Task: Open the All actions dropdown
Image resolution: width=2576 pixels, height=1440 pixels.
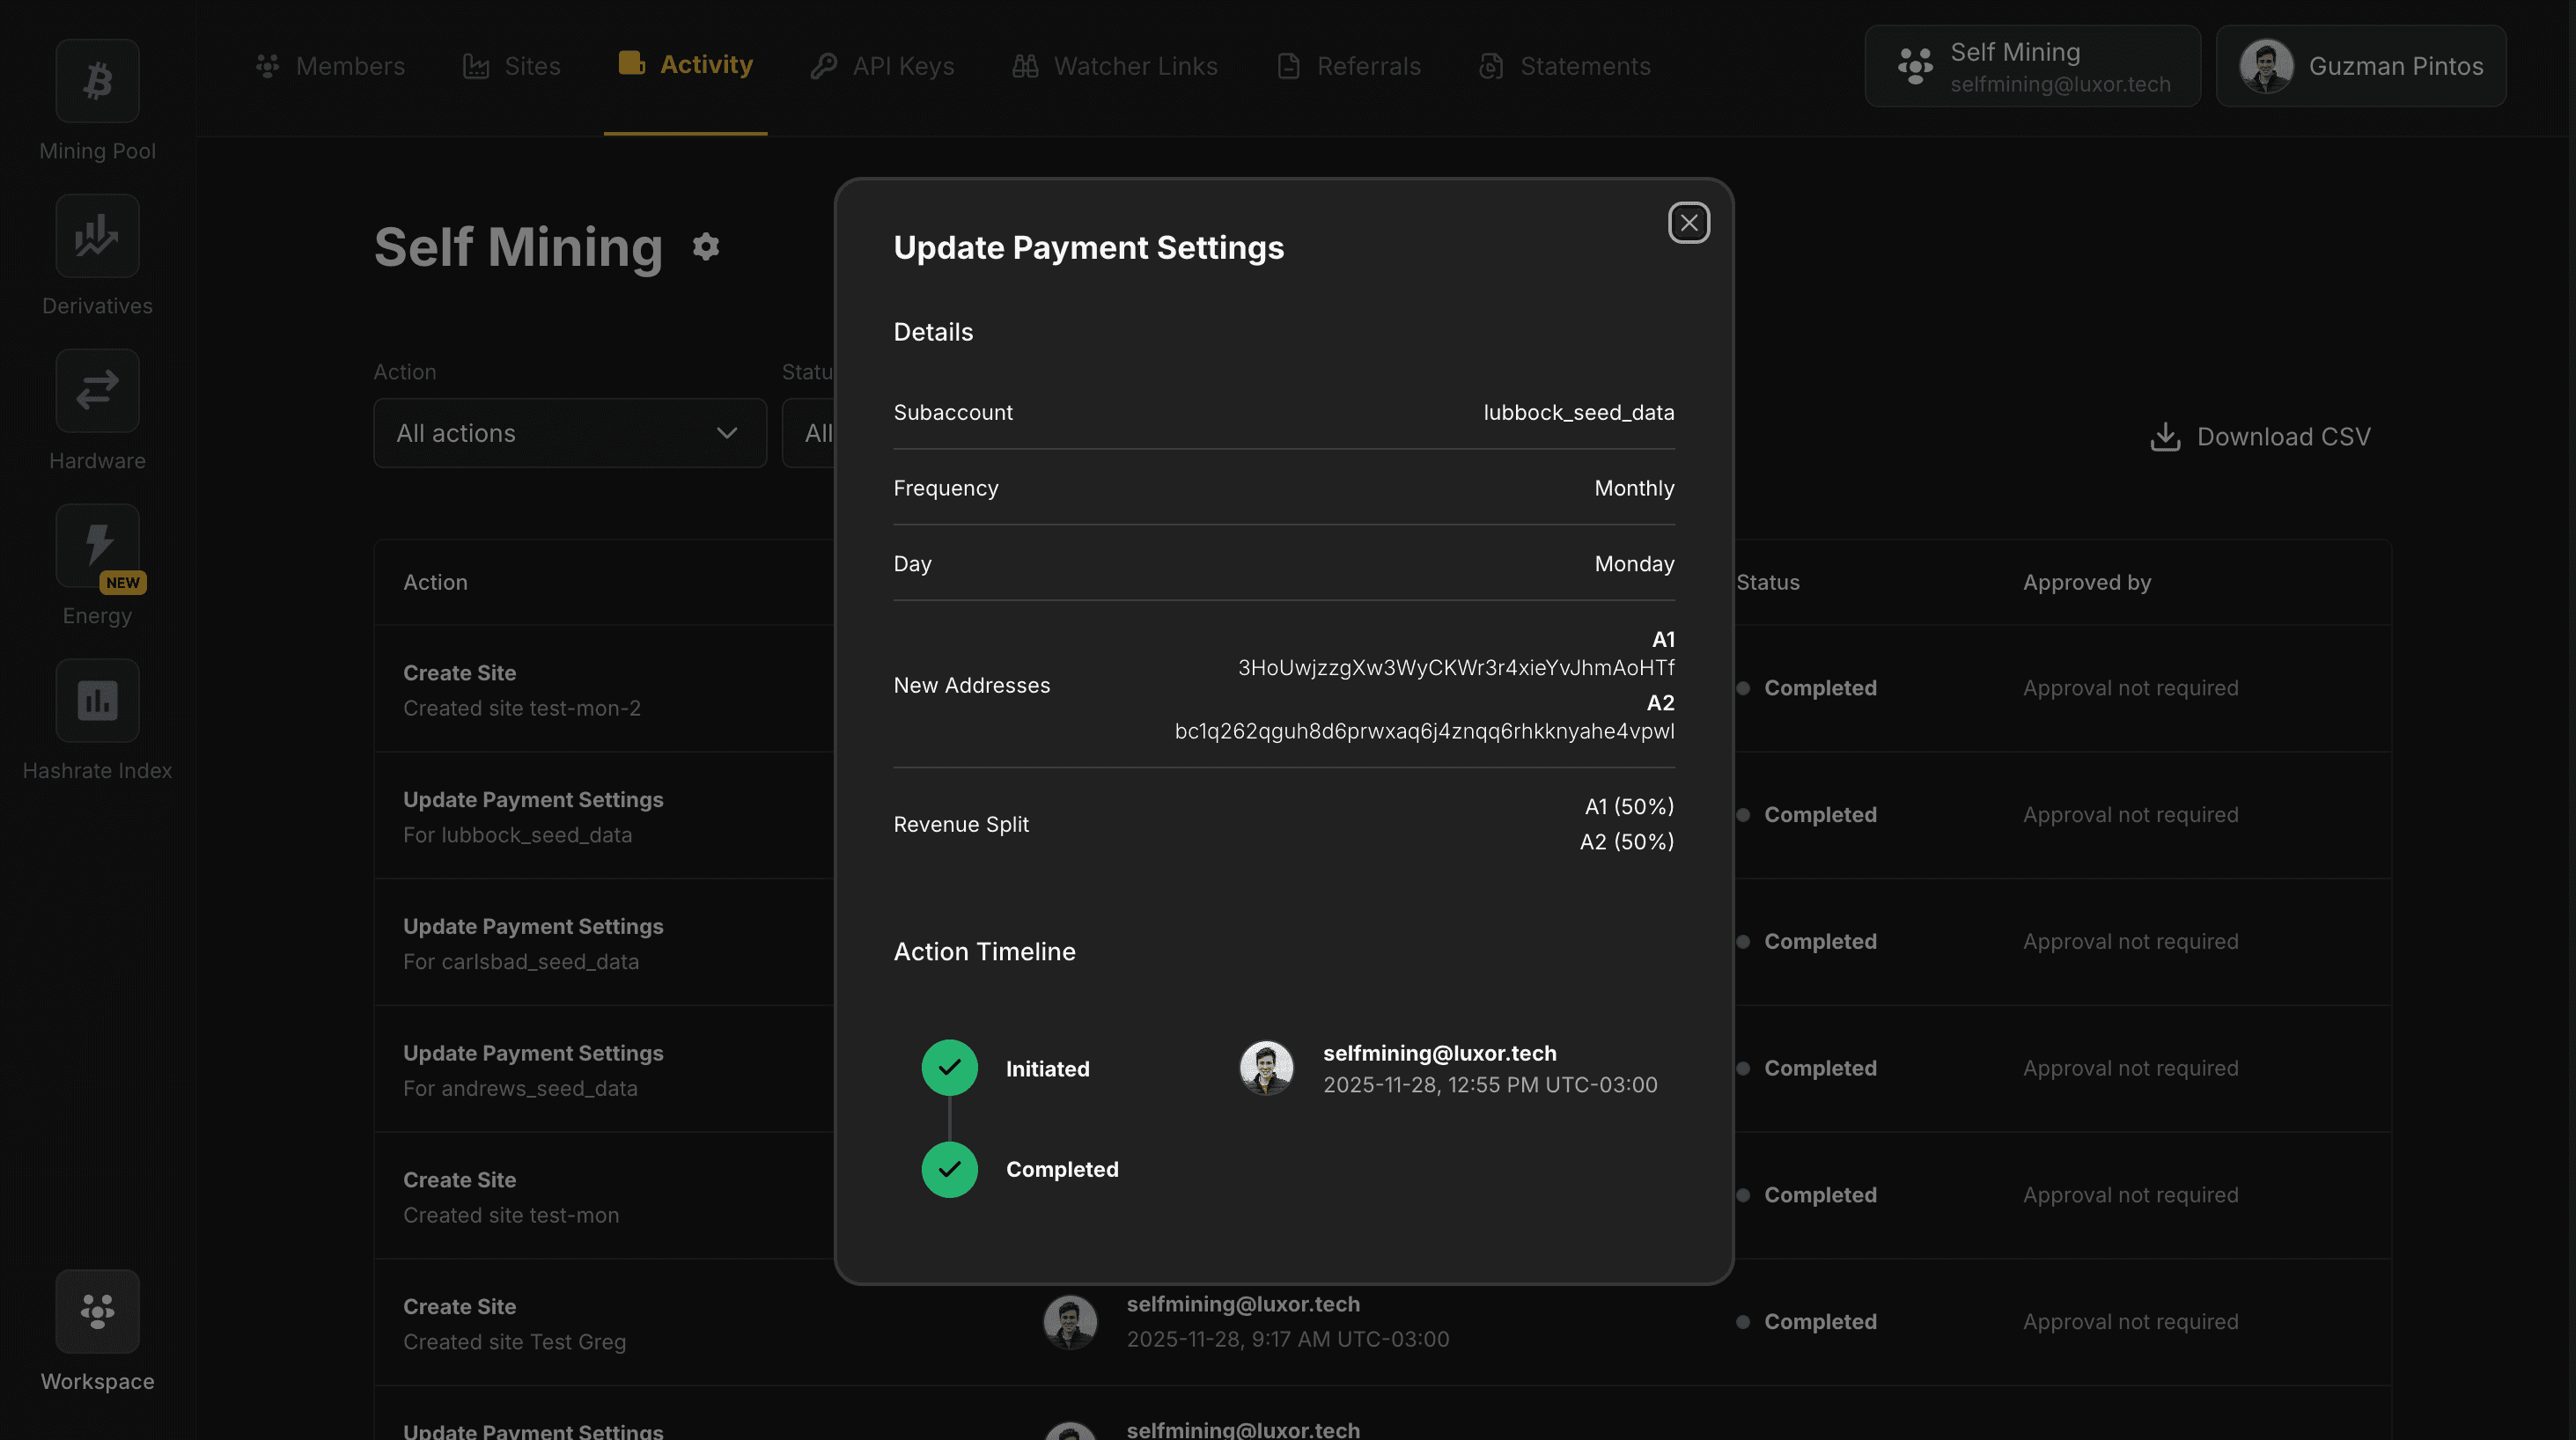Action: (569, 433)
